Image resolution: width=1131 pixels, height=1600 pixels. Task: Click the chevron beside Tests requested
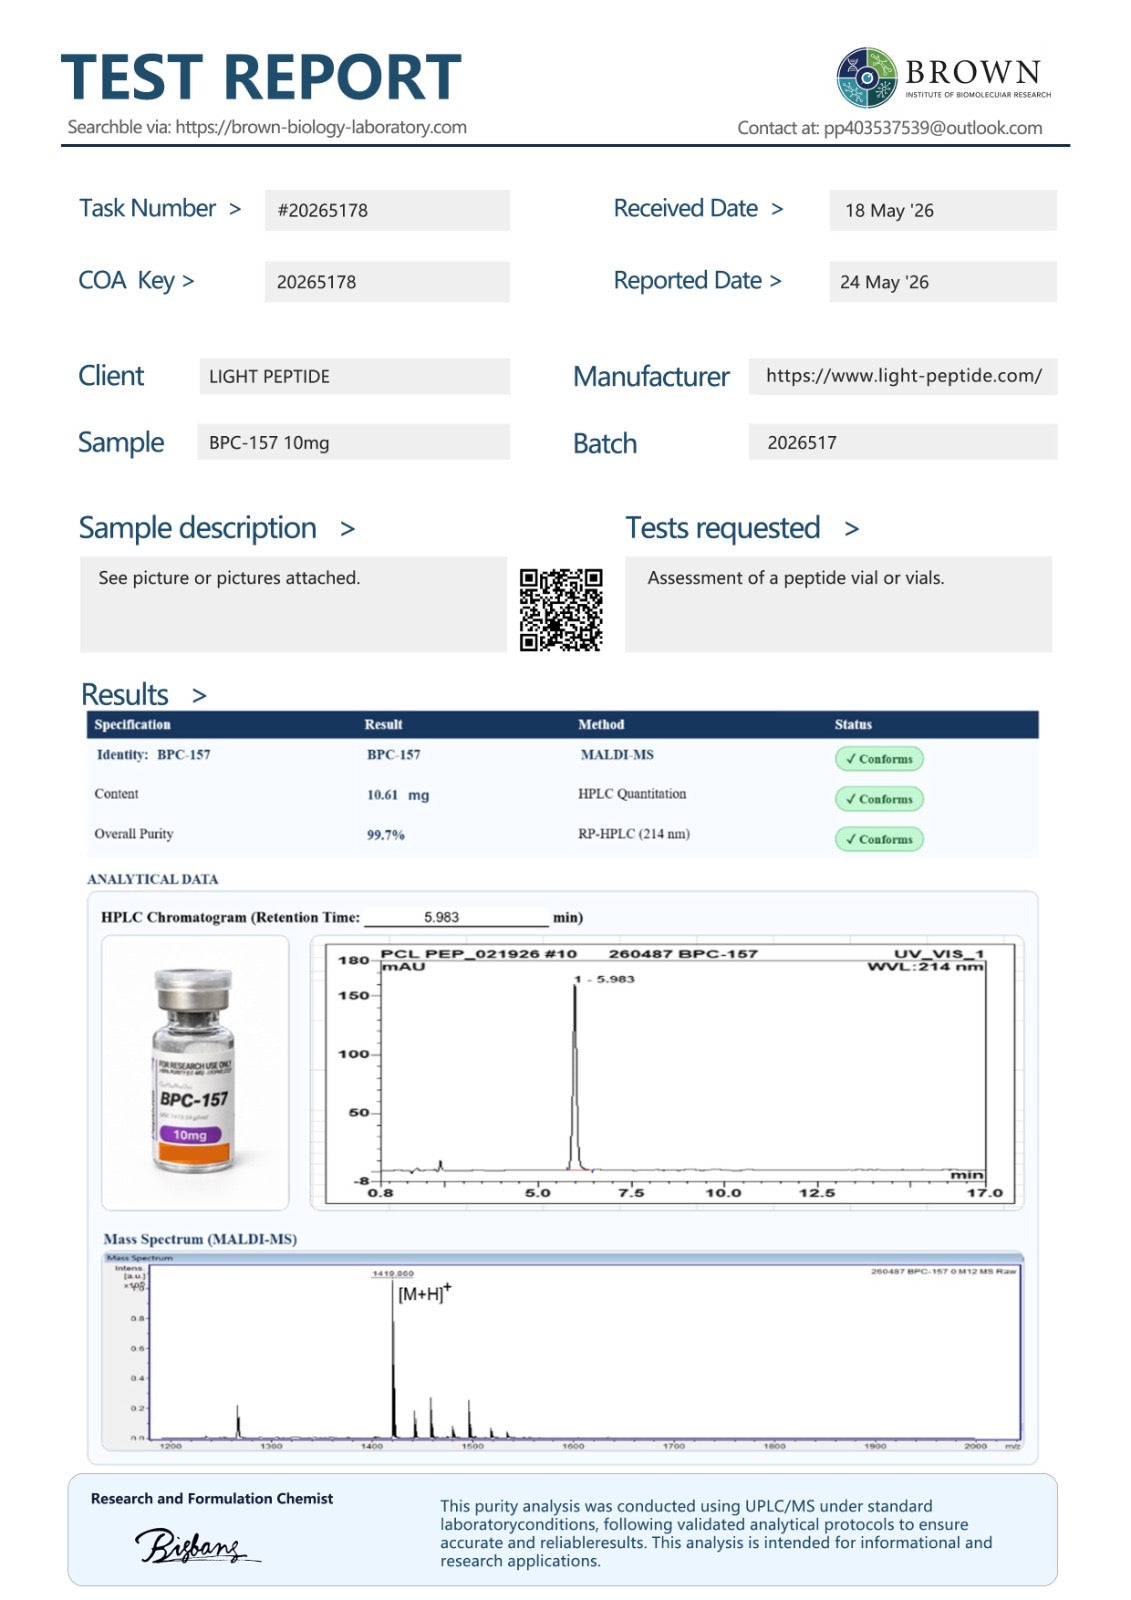tap(851, 529)
